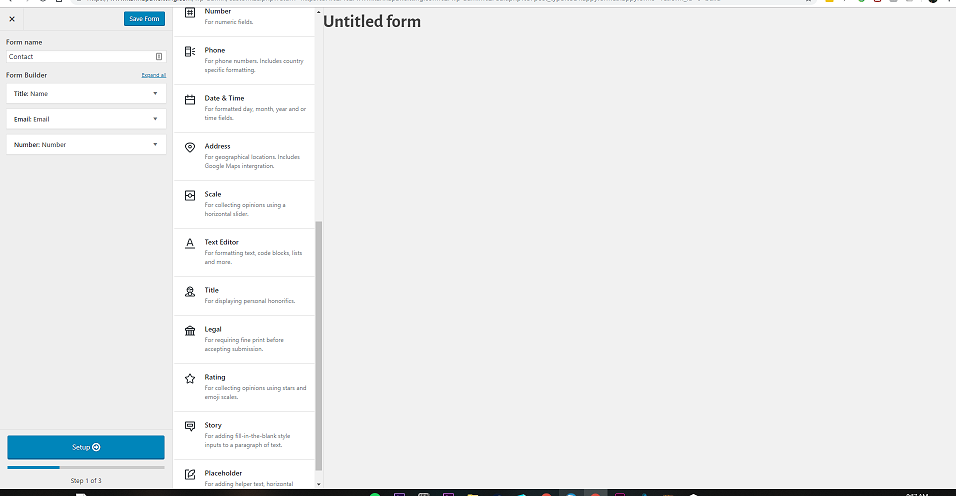Click the scrollbar down arrow
The image size is (956, 496).
[318, 484]
